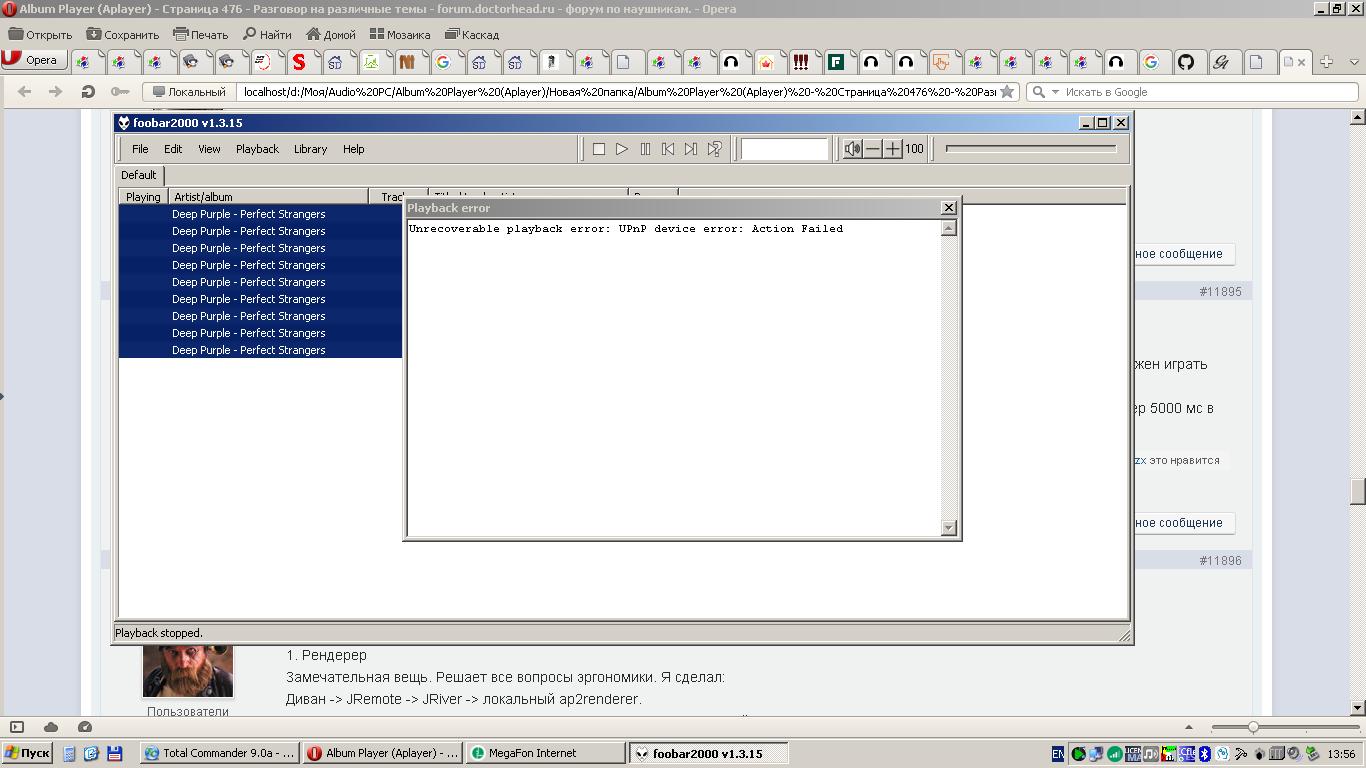The image size is (1366, 768).
Task: Click the bookmark star in address bar
Action: 1007,92
